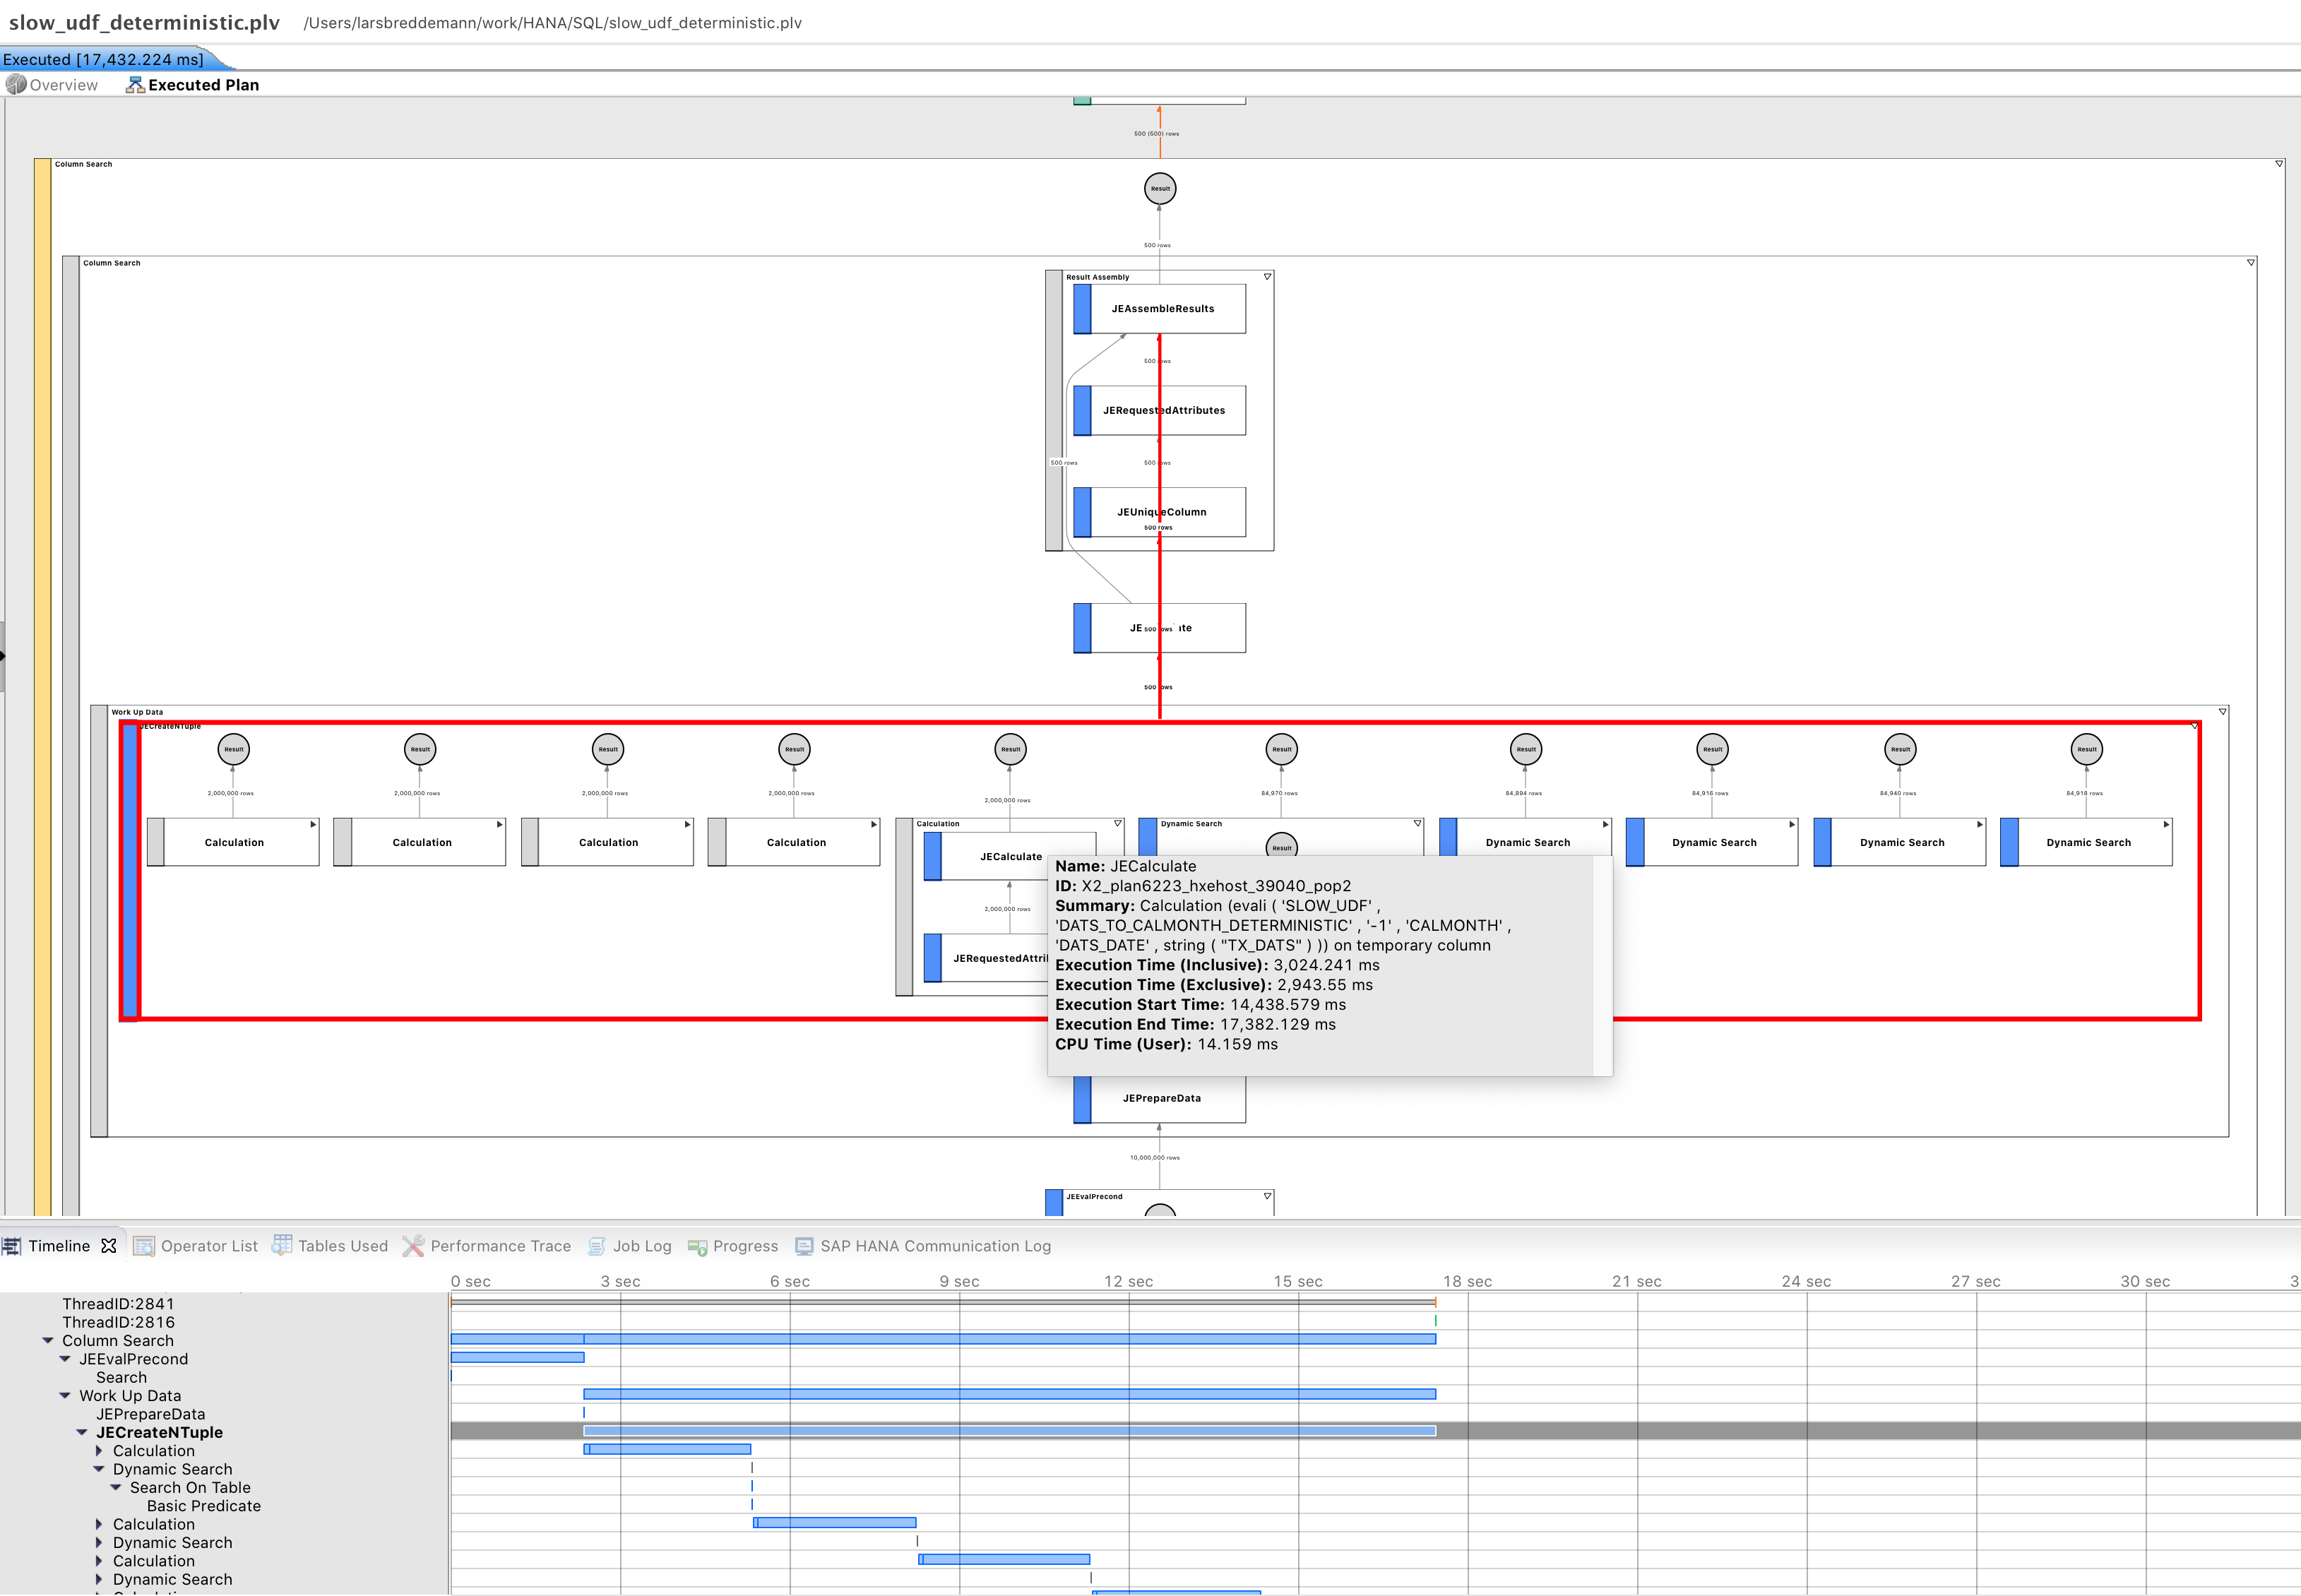Switch to the Executed Plan tab
The image size is (2301, 1596).
pos(192,85)
